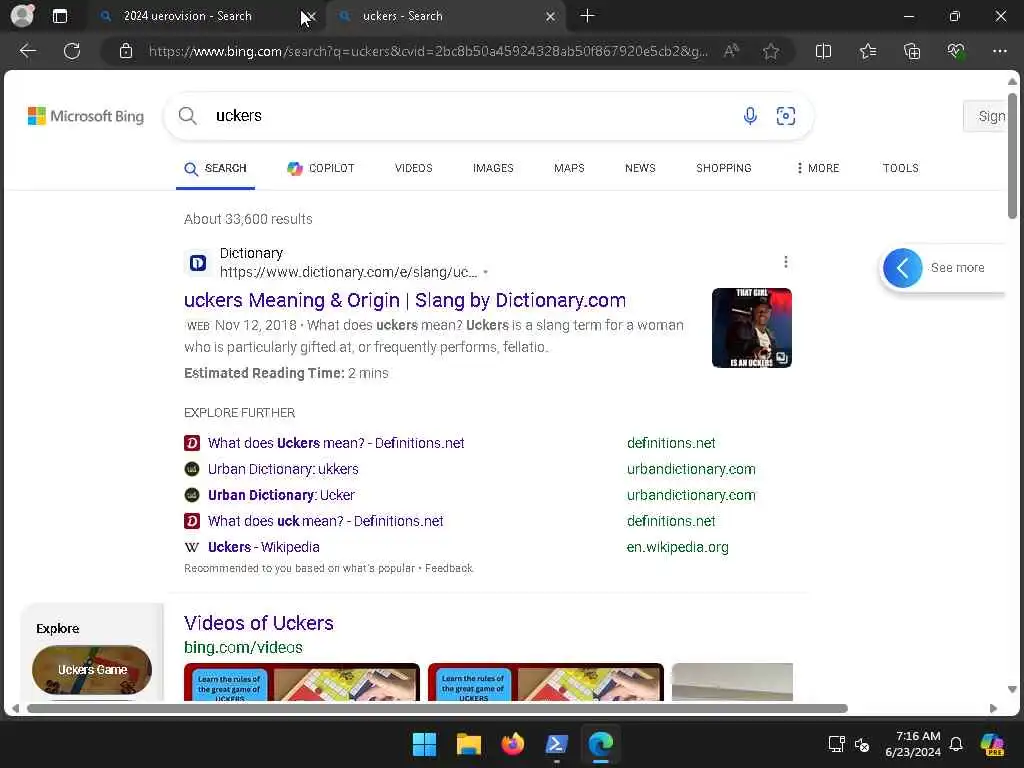Screen dimensions: 1024x768
Task: Switch to the MAPS tab
Action: pos(569,168)
